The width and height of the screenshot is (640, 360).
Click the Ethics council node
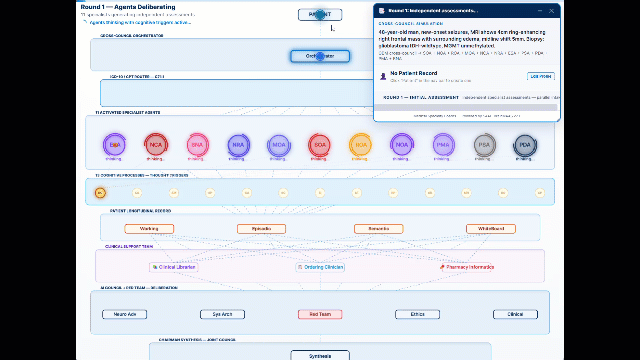click(418, 314)
